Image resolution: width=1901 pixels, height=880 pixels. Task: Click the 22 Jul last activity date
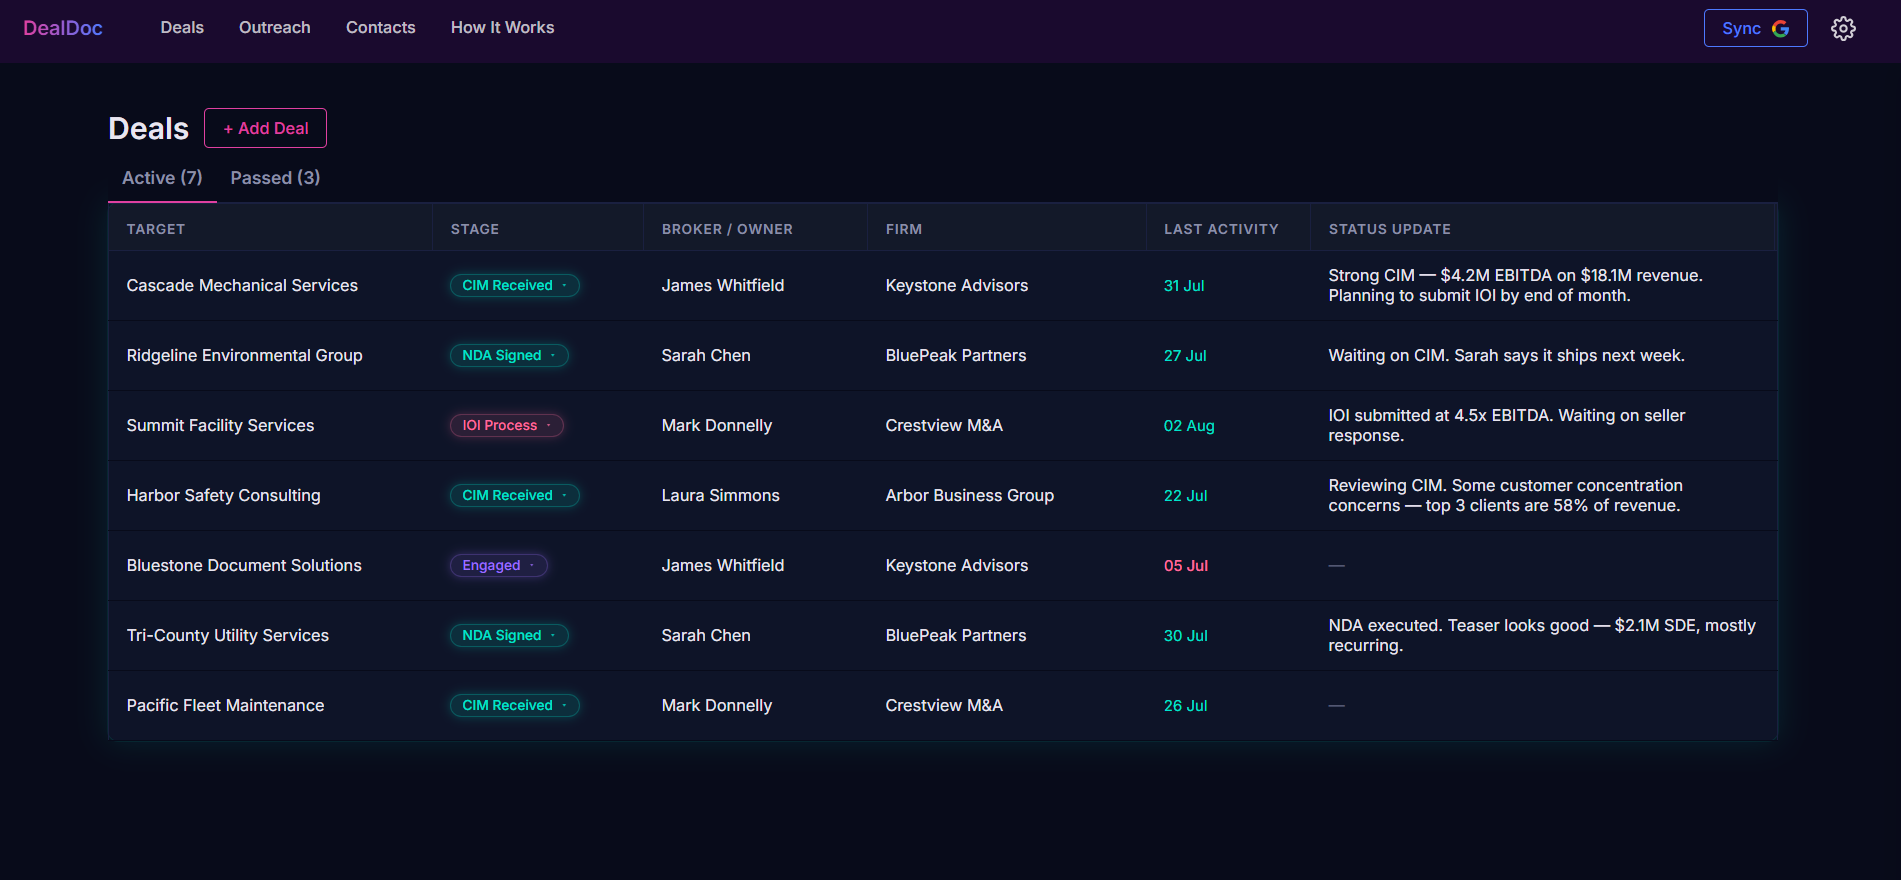click(1186, 495)
